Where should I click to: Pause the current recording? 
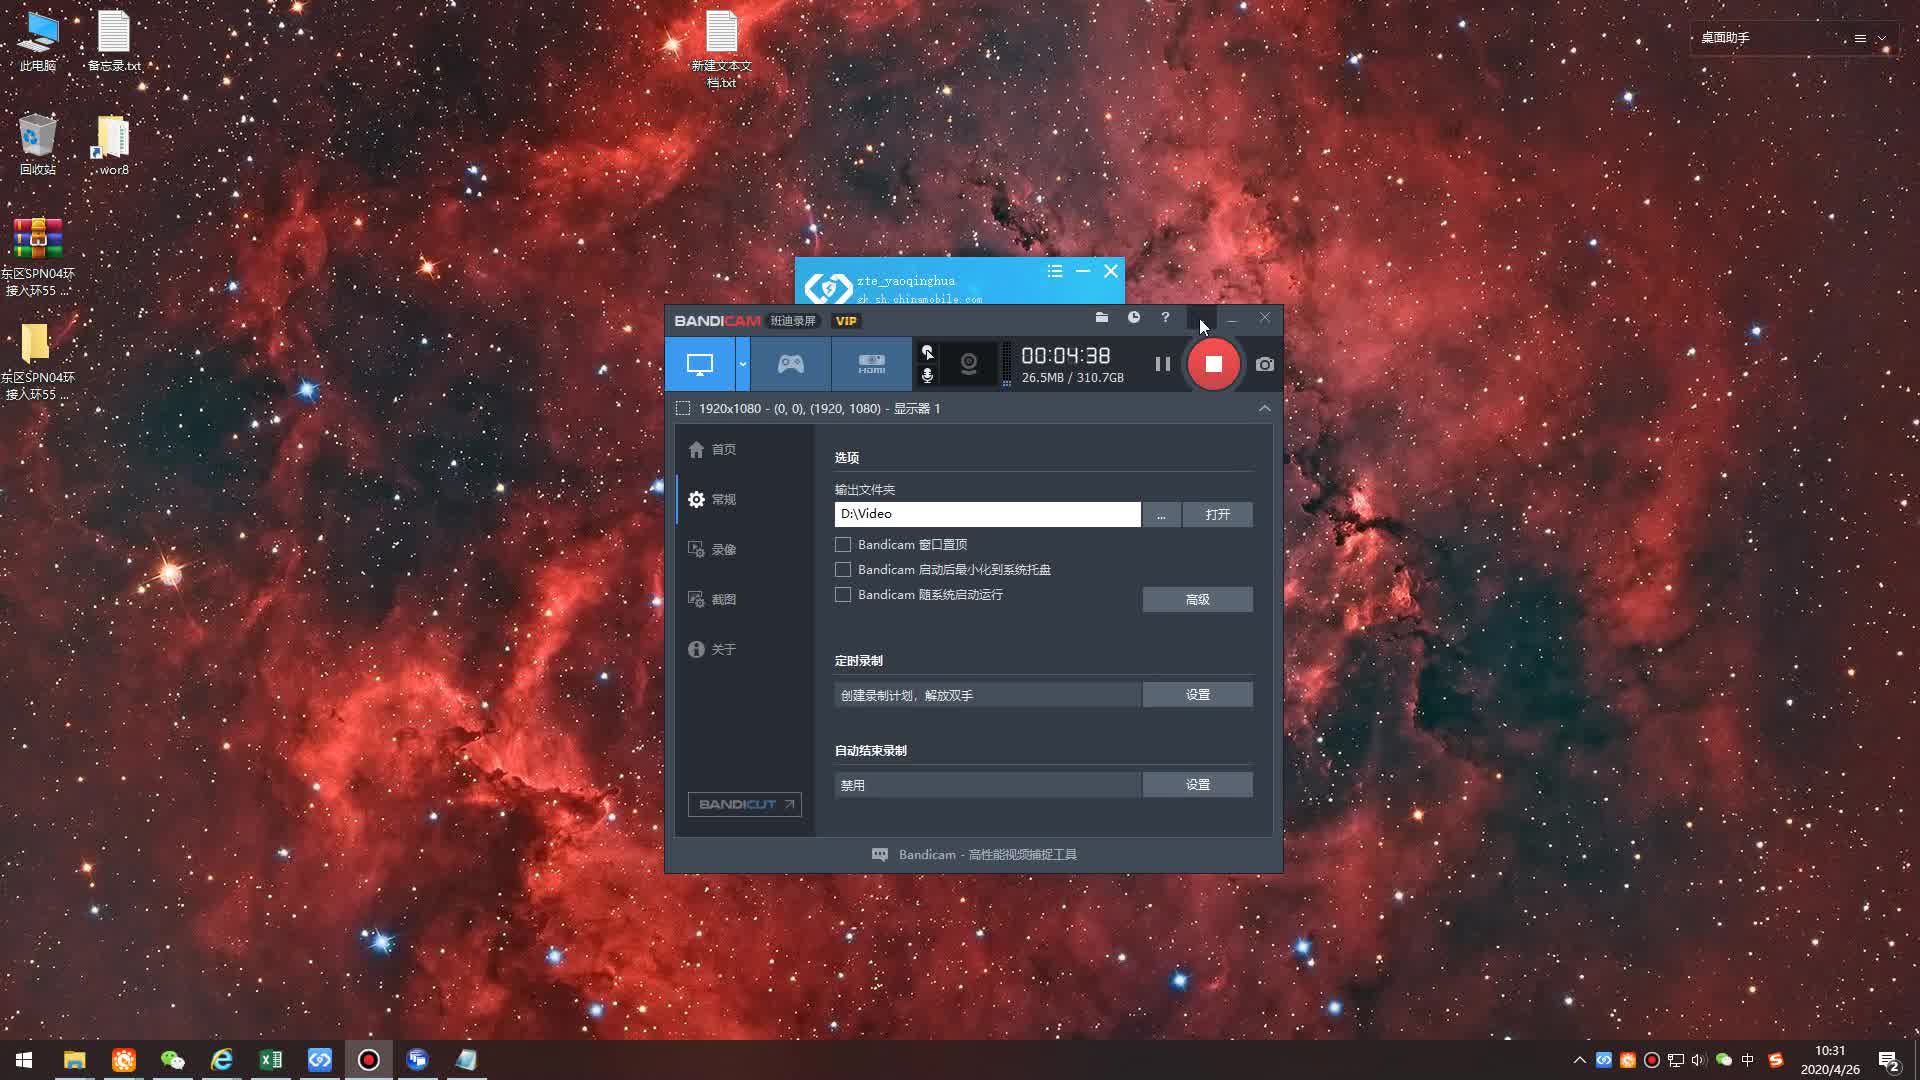[x=1162, y=364]
